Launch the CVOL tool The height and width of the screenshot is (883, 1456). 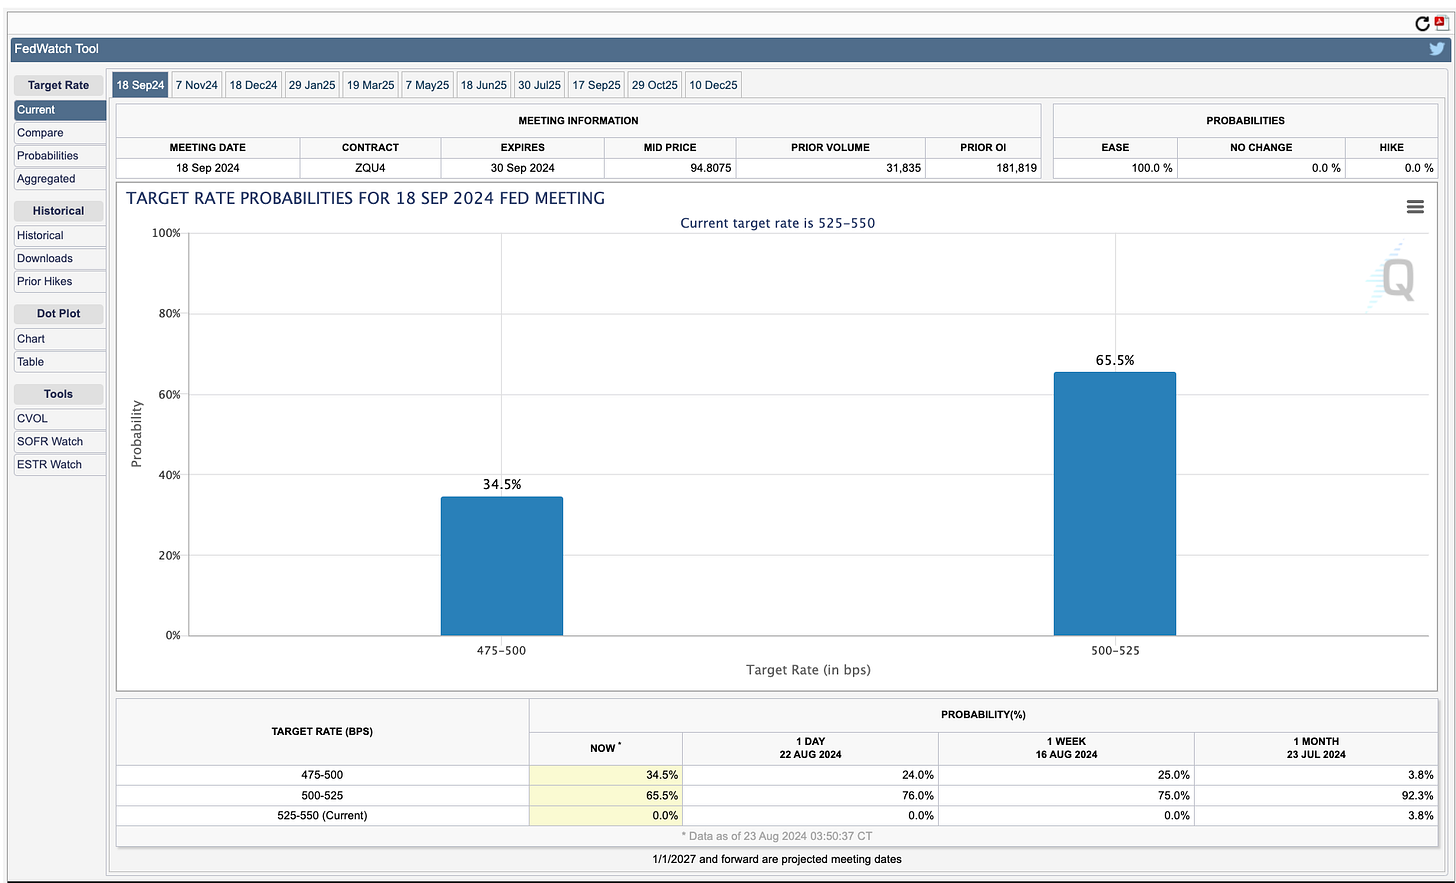[60, 418]
